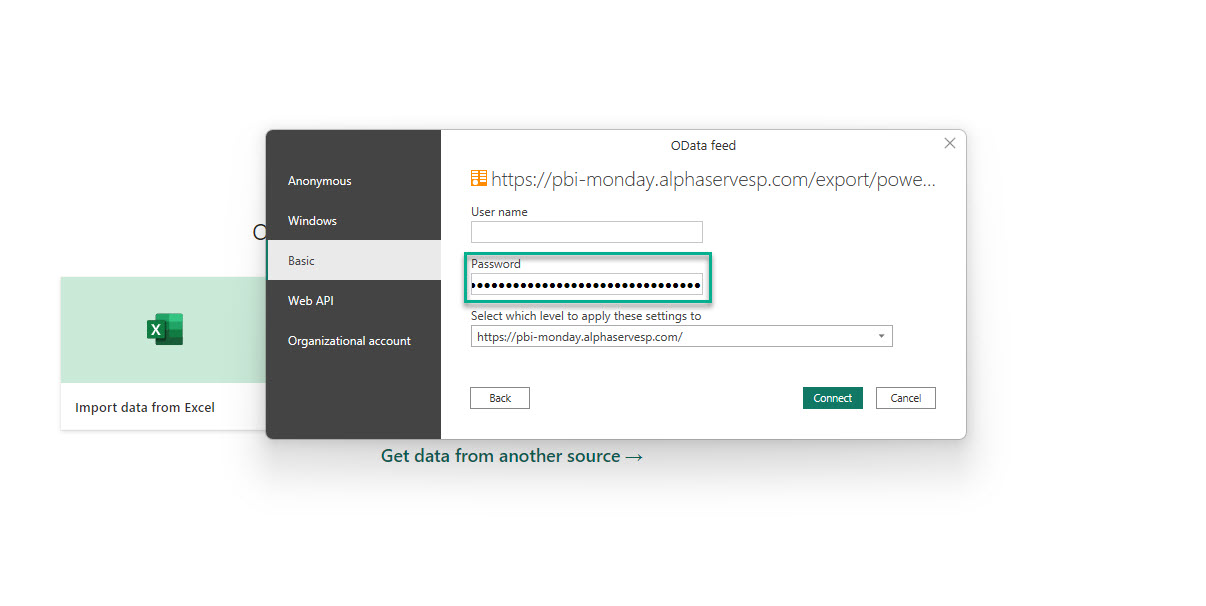The image size is (1206, 606).
Task: Select the Anonymous authentication tab
Action: (x=320, y=181)
